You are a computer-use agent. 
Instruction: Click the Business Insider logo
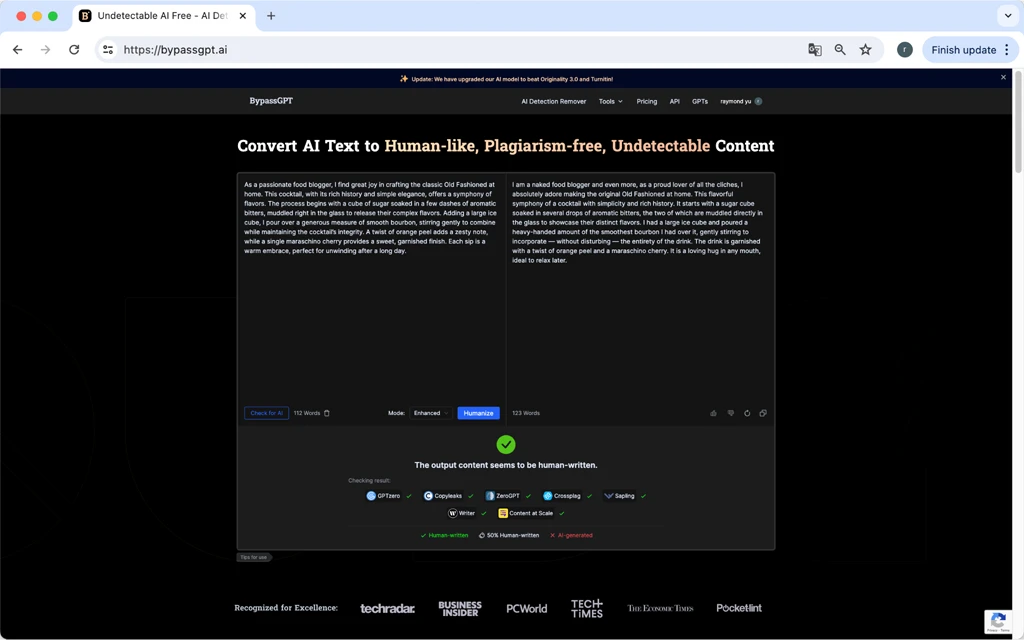(460, 609)
